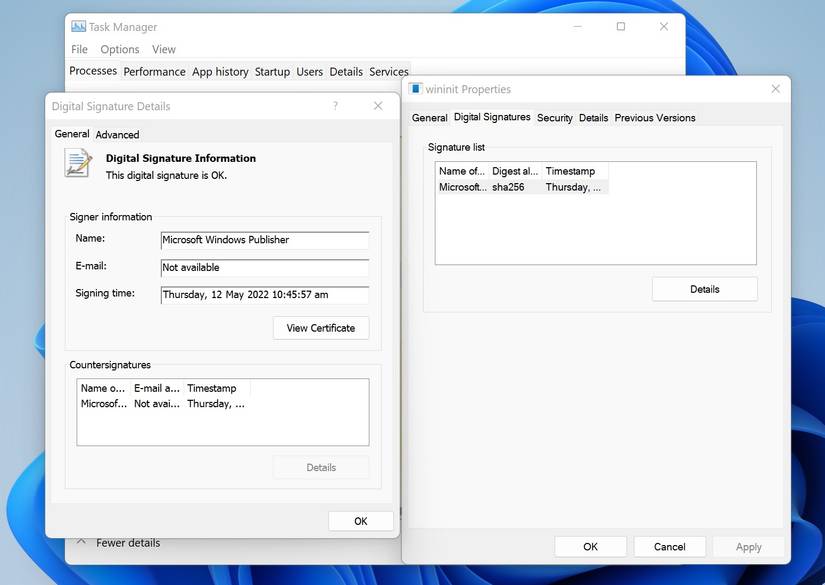Viewport: 825px width, 585px height.
Task: Collapse the Fewer details section
Action: point(120,542)
